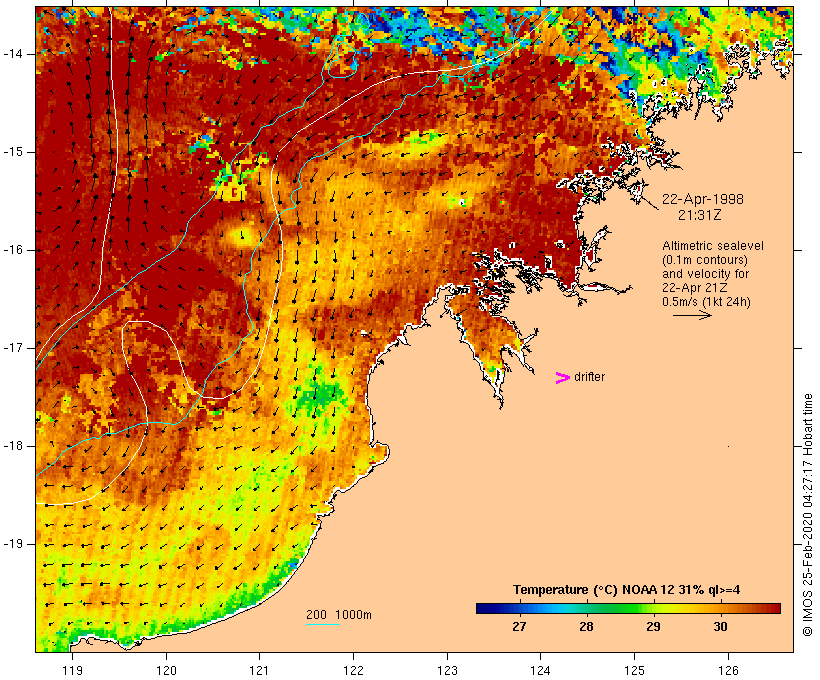Click the '0.5m/s (1kt 24h)' scale label

tap(706, 302)
